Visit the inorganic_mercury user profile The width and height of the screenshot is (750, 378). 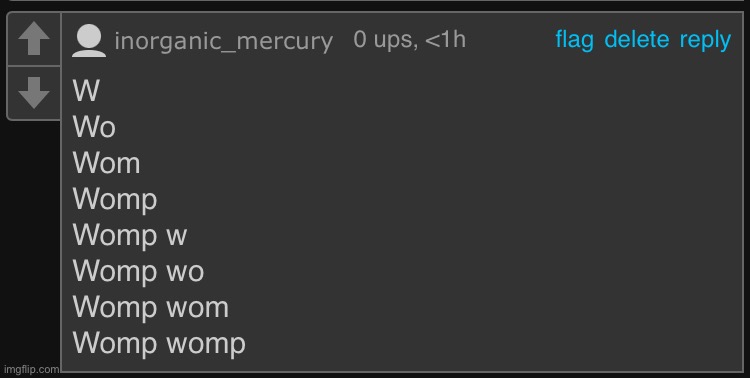click(223, 41)
